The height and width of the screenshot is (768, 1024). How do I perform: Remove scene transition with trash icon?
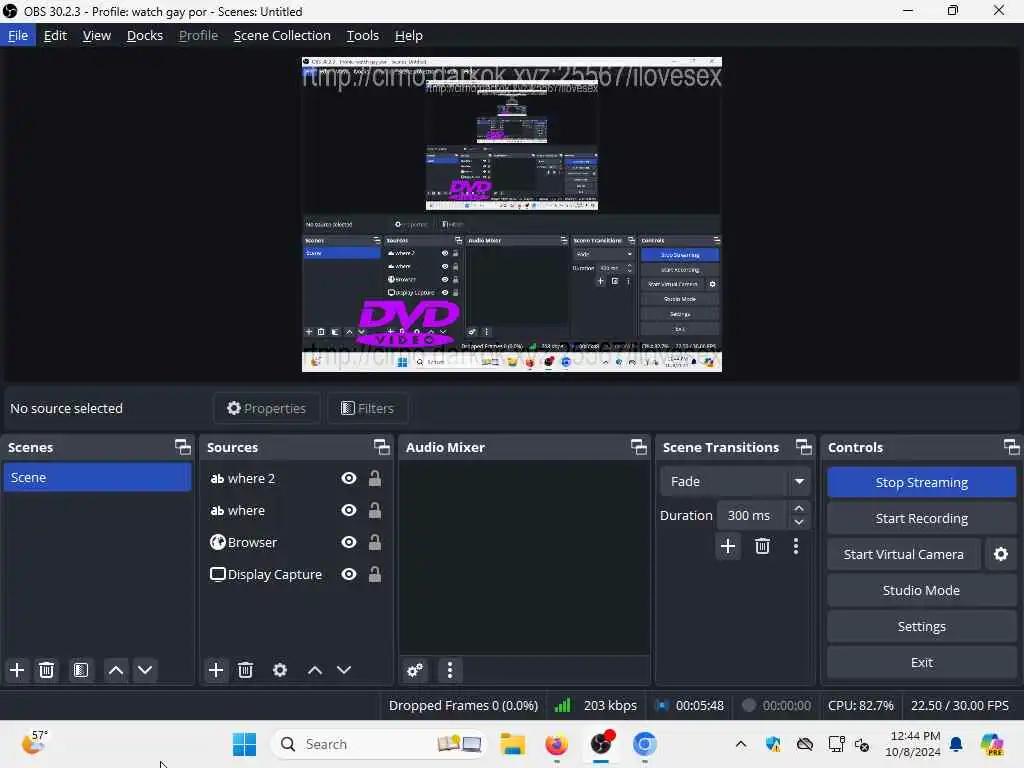[x=762, y=546]
